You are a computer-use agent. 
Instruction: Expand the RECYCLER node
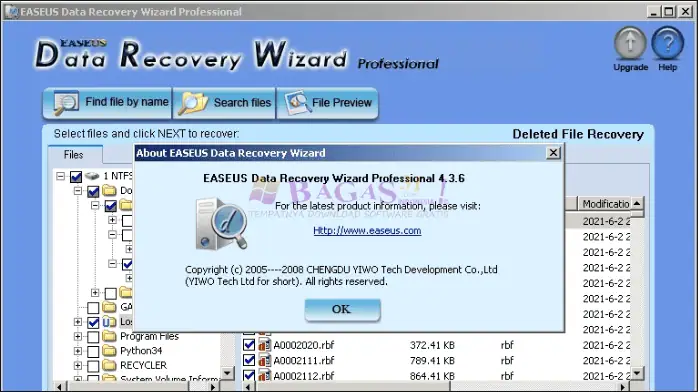point(78,366)
